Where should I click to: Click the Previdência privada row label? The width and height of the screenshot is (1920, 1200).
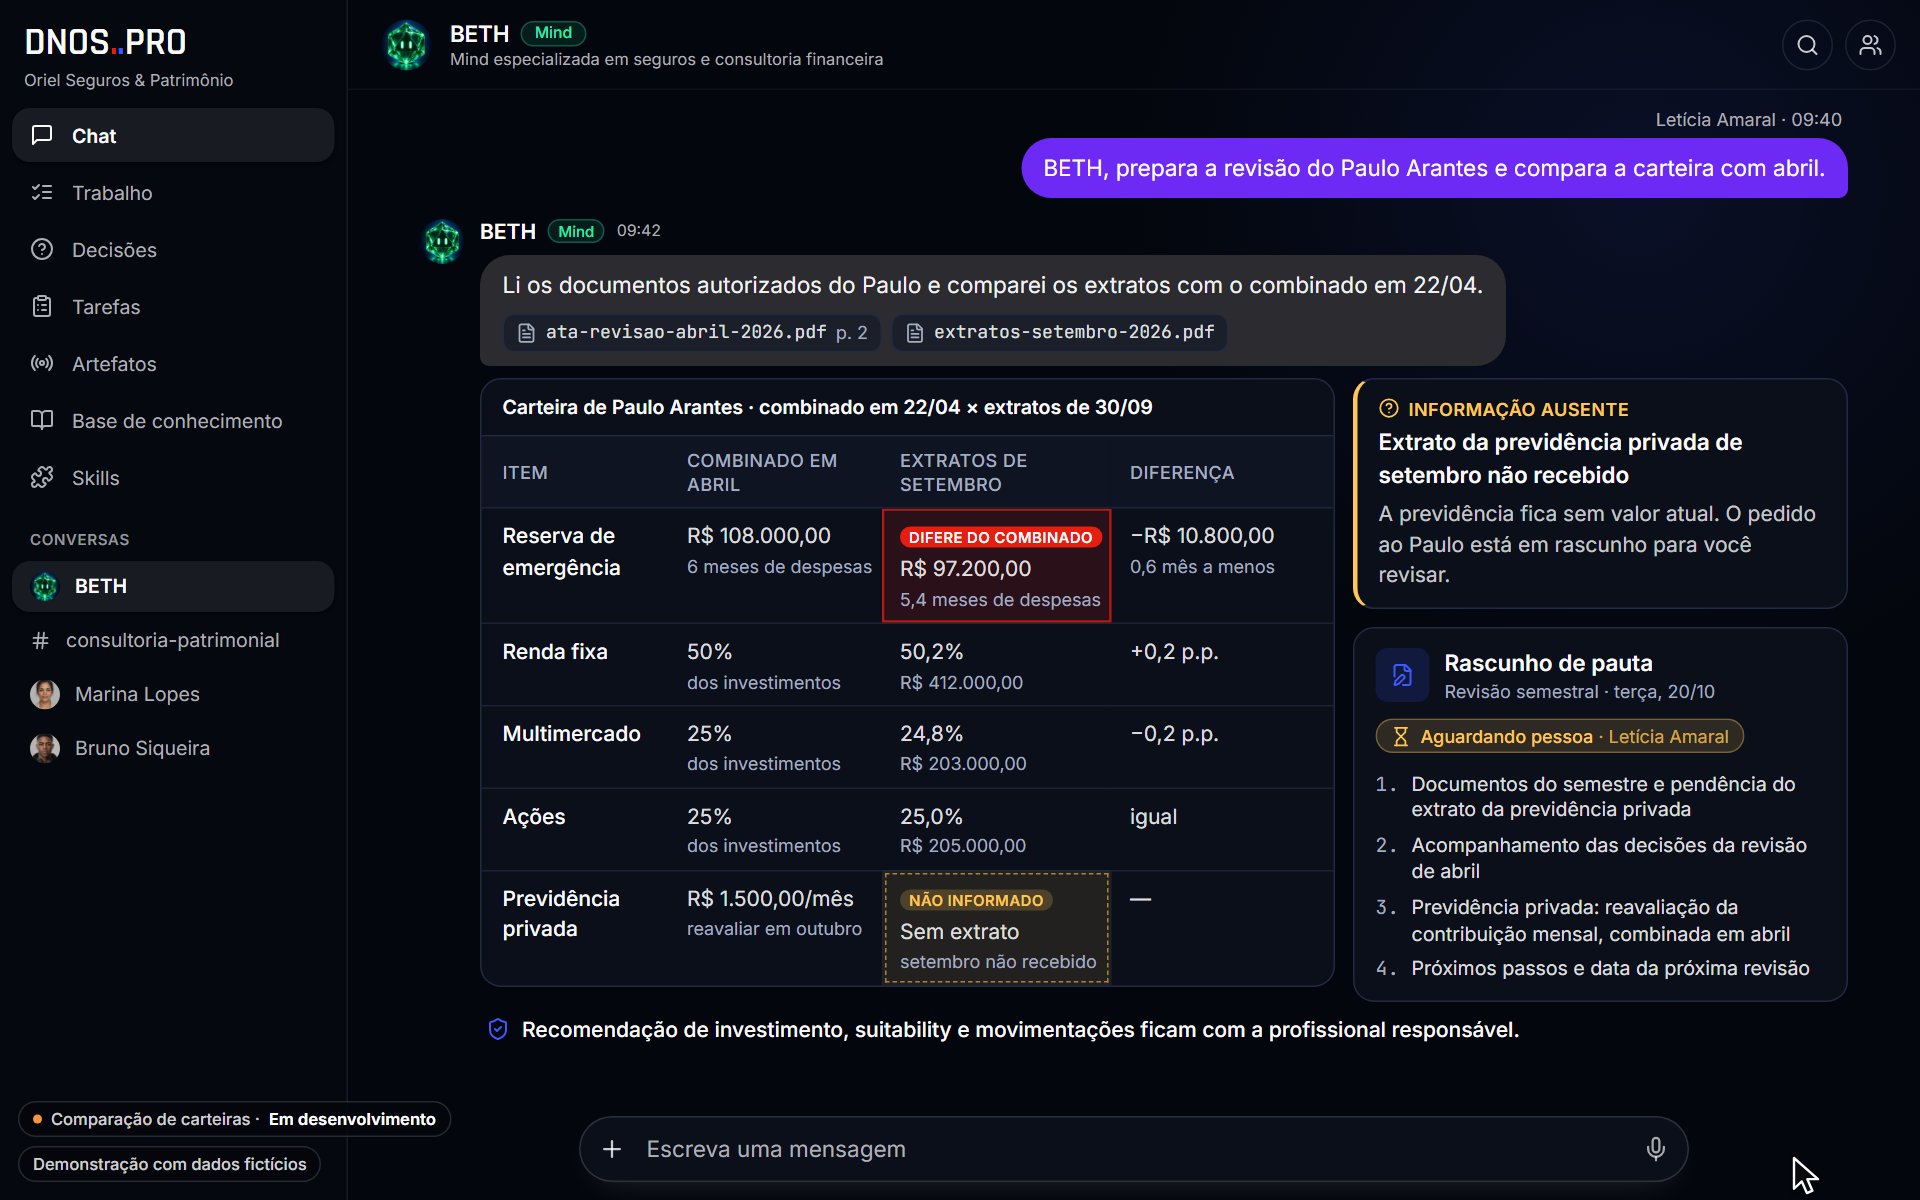[560, 913]
